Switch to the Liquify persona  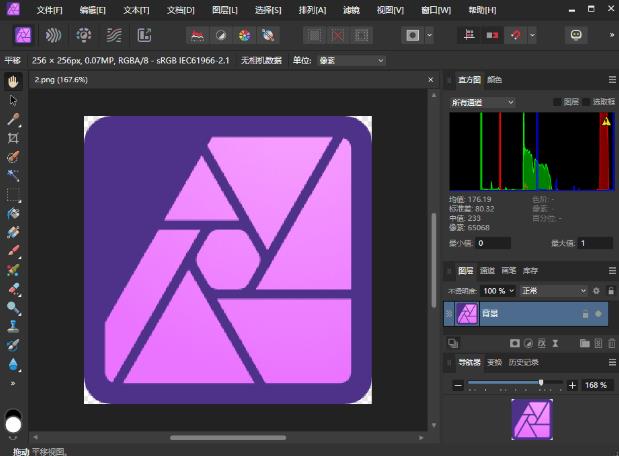coord(53,36)
